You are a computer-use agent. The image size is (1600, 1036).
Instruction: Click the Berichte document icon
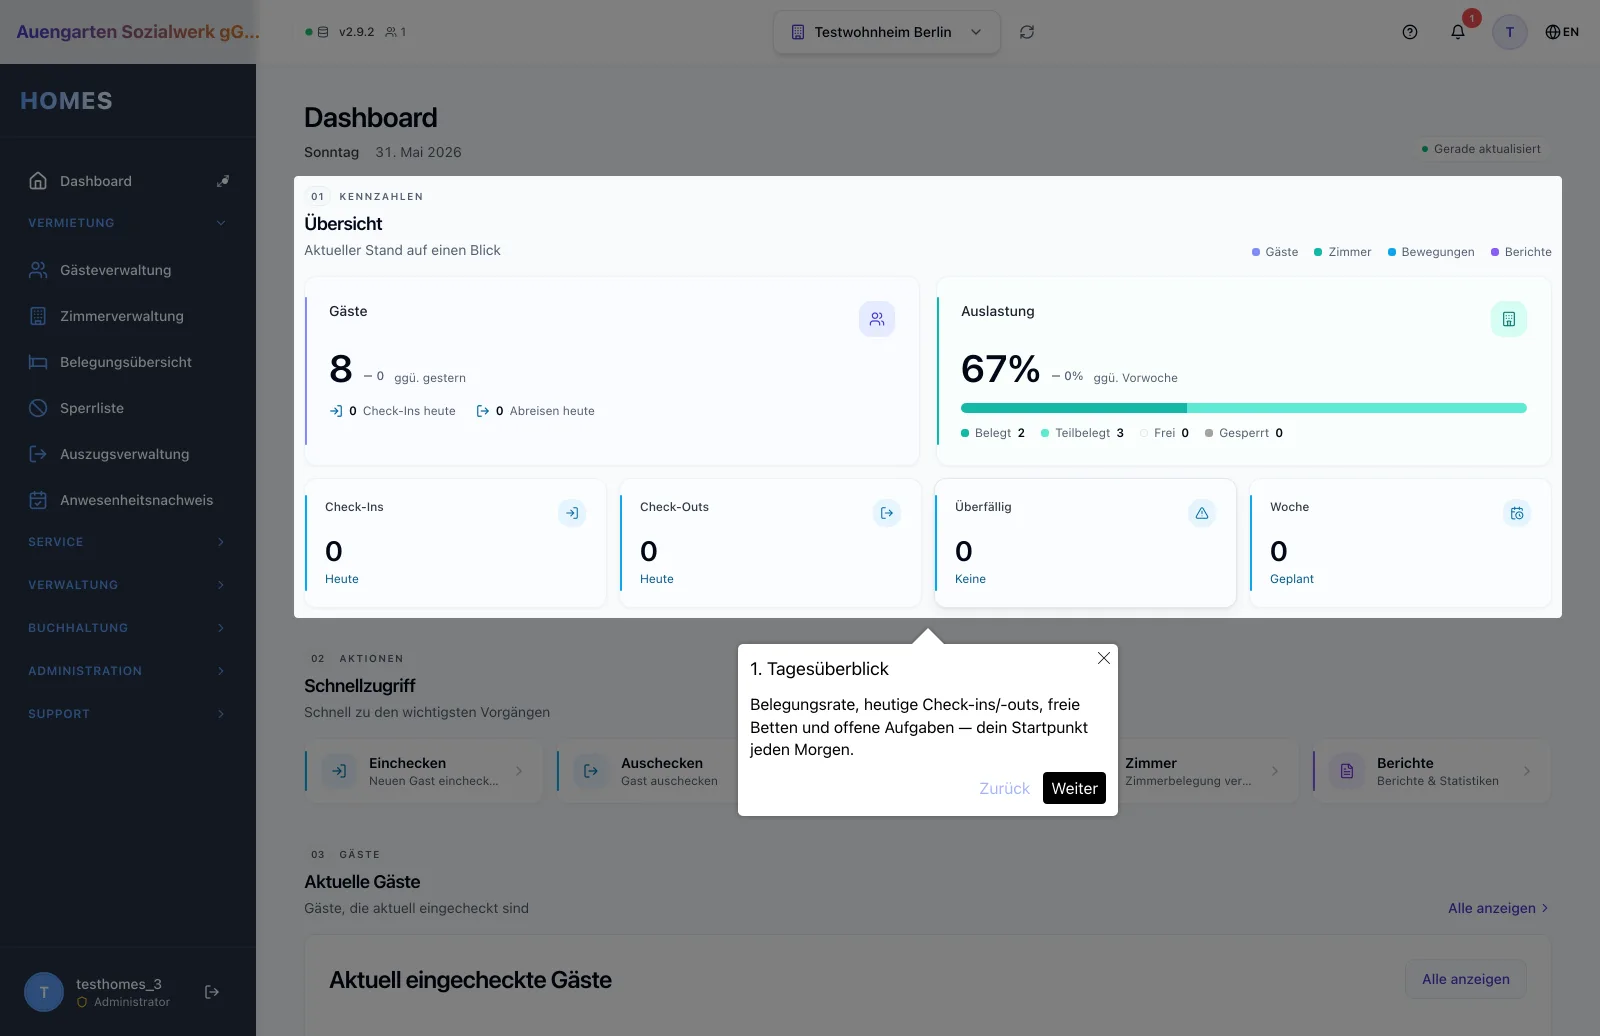[1347, 771]
